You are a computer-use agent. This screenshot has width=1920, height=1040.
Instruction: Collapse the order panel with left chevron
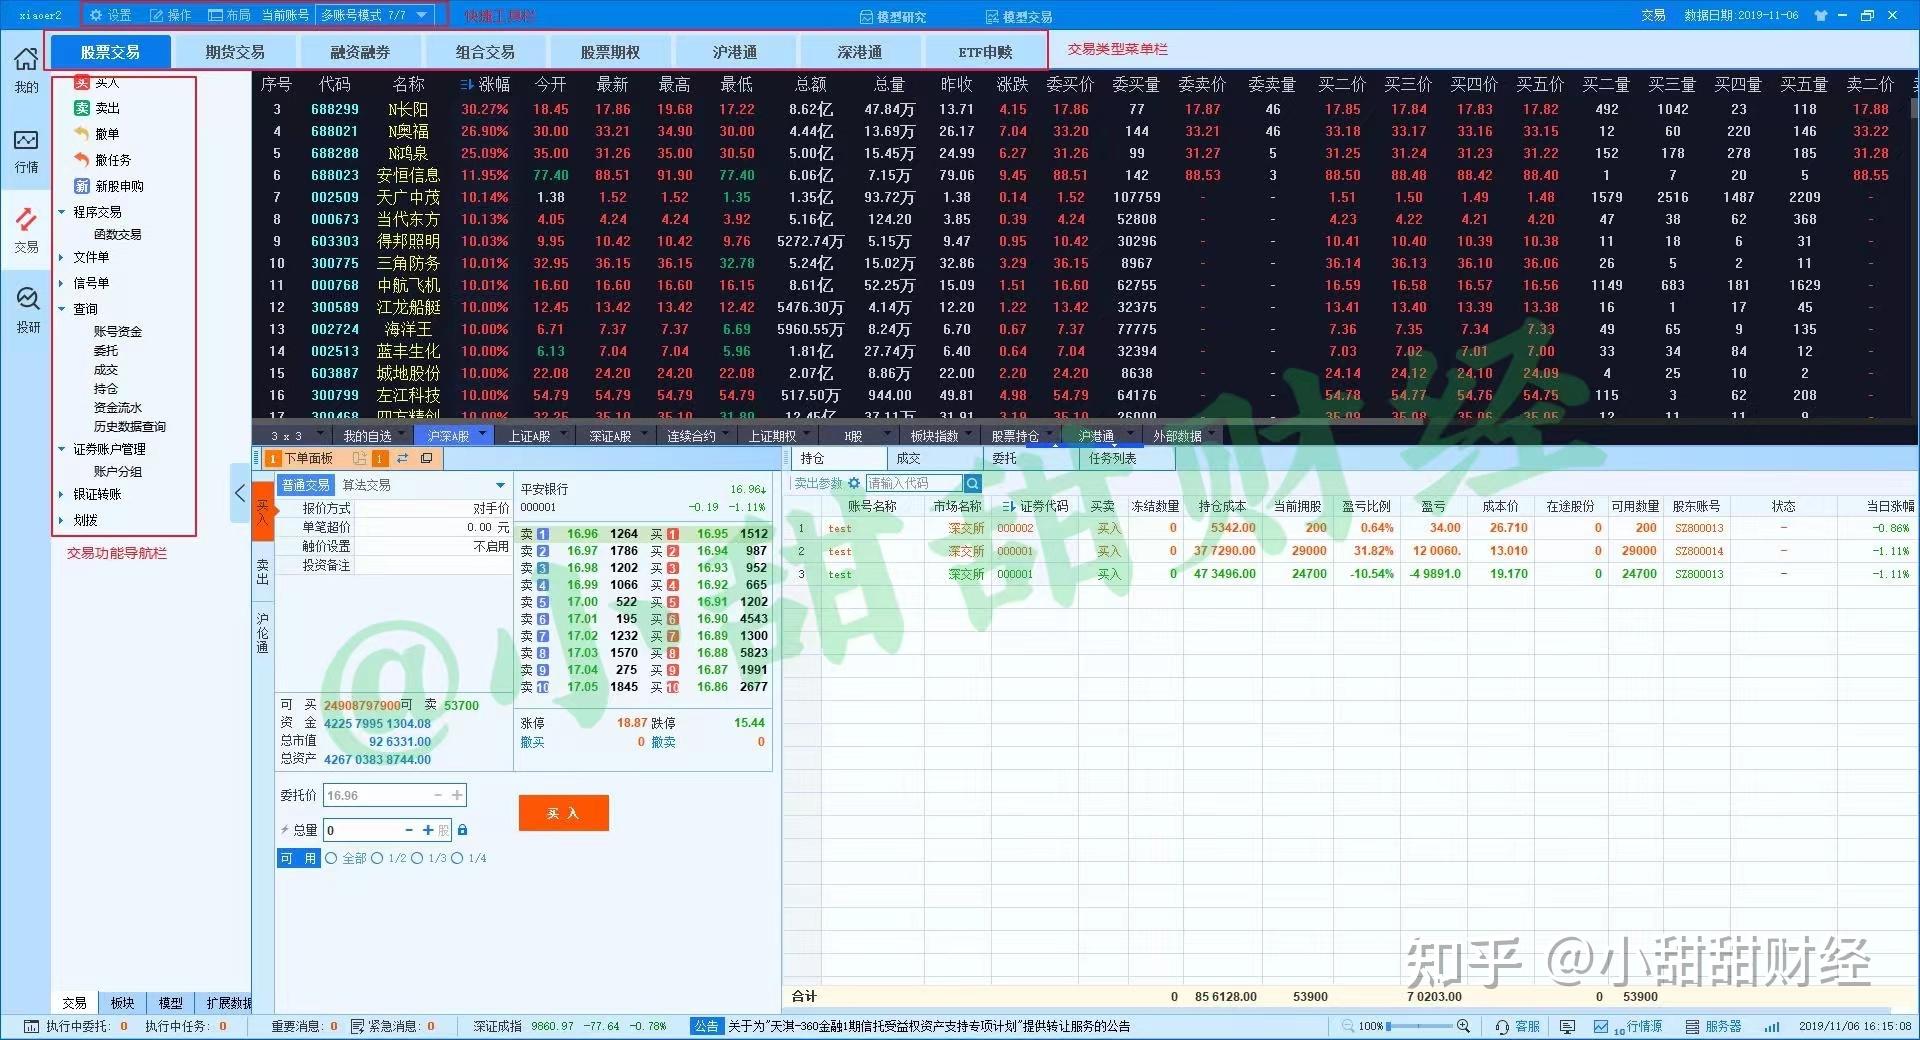240,493
